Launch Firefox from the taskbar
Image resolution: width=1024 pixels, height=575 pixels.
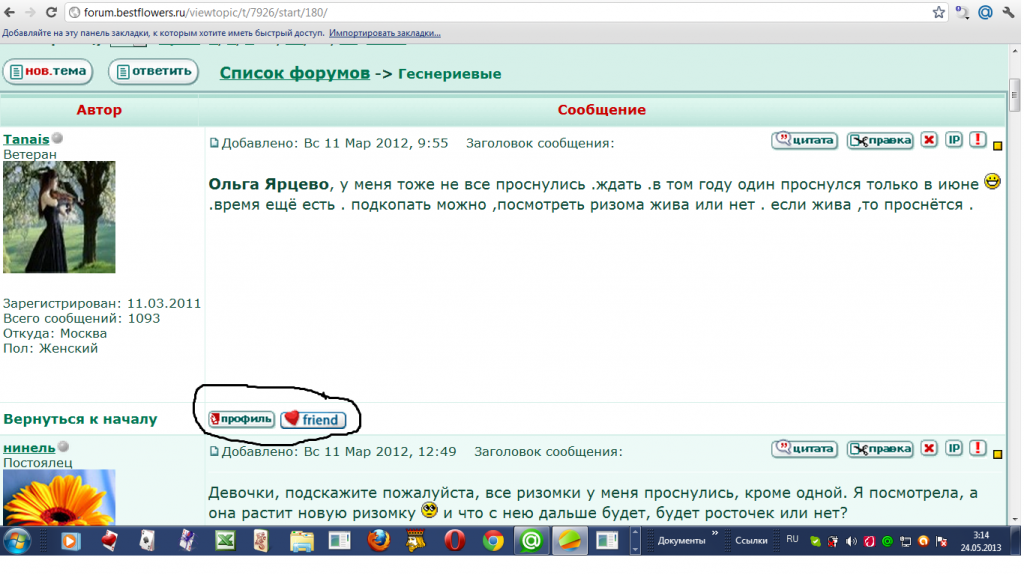point(377,541)
